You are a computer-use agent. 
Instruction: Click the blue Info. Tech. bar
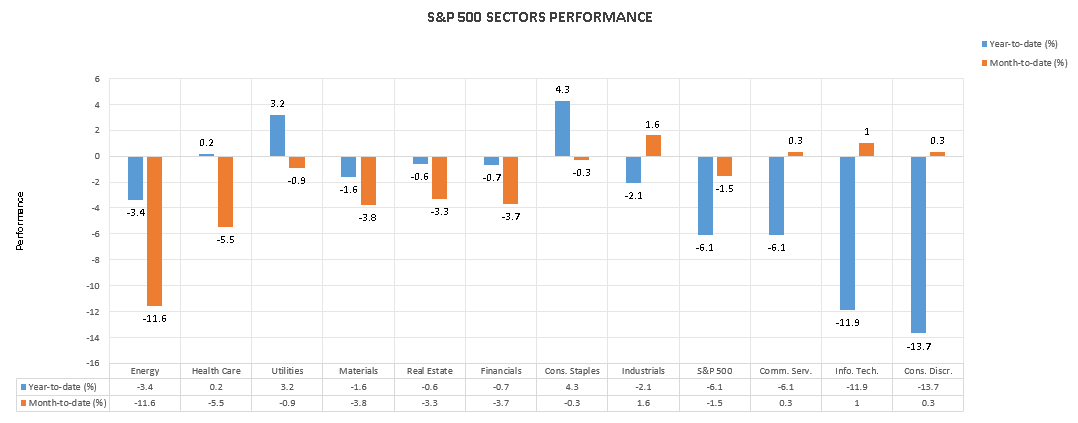click(847, 232)
